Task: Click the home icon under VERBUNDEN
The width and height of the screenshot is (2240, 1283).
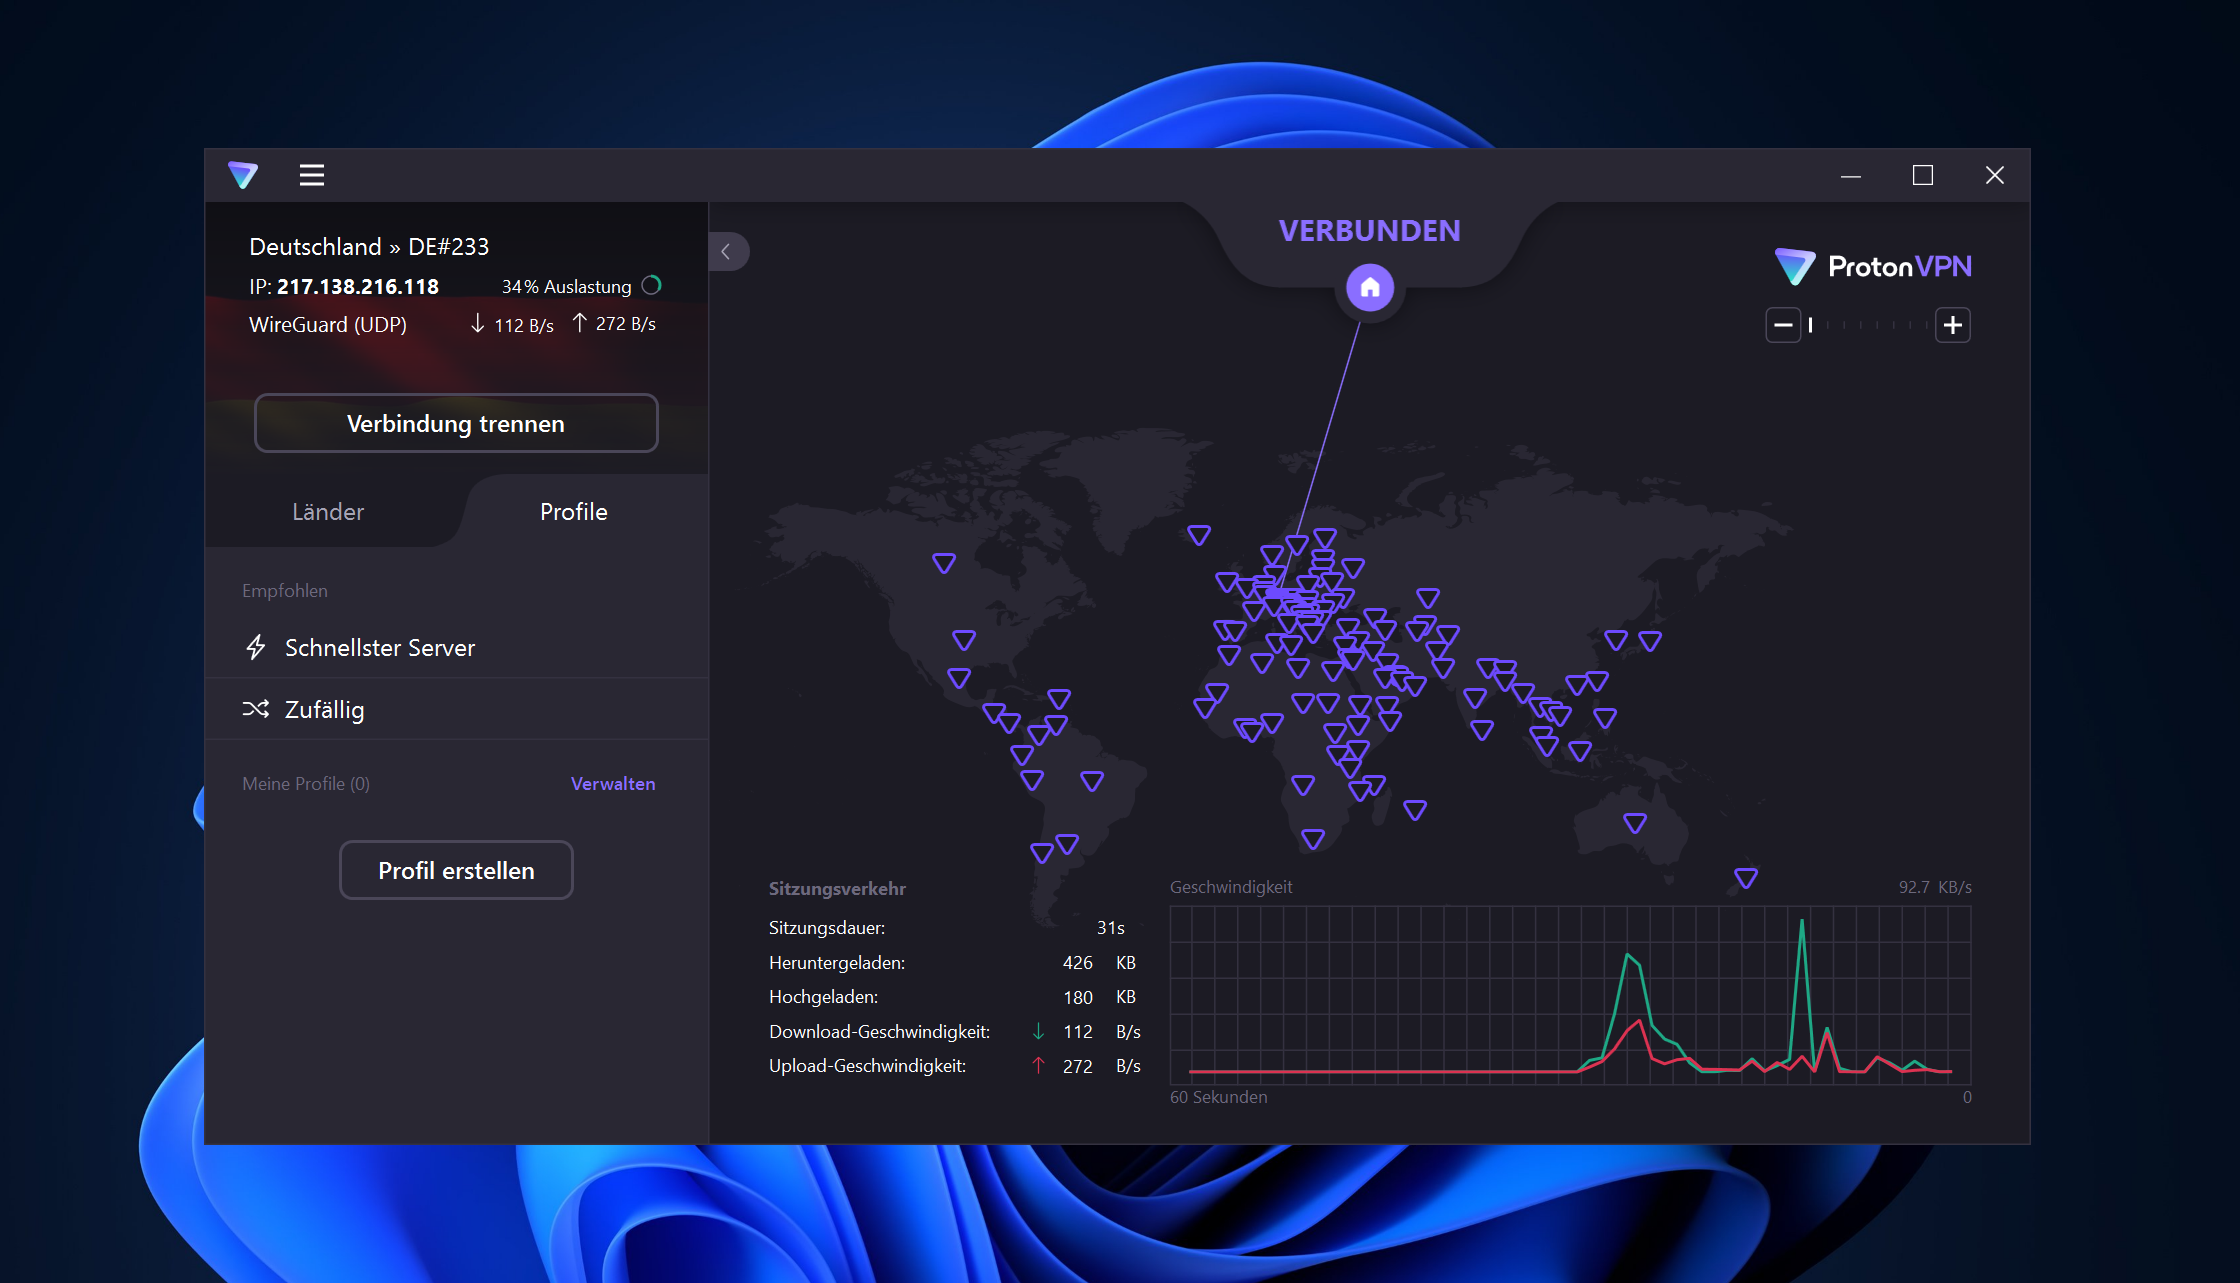Action: click(x=1370, y=288)
